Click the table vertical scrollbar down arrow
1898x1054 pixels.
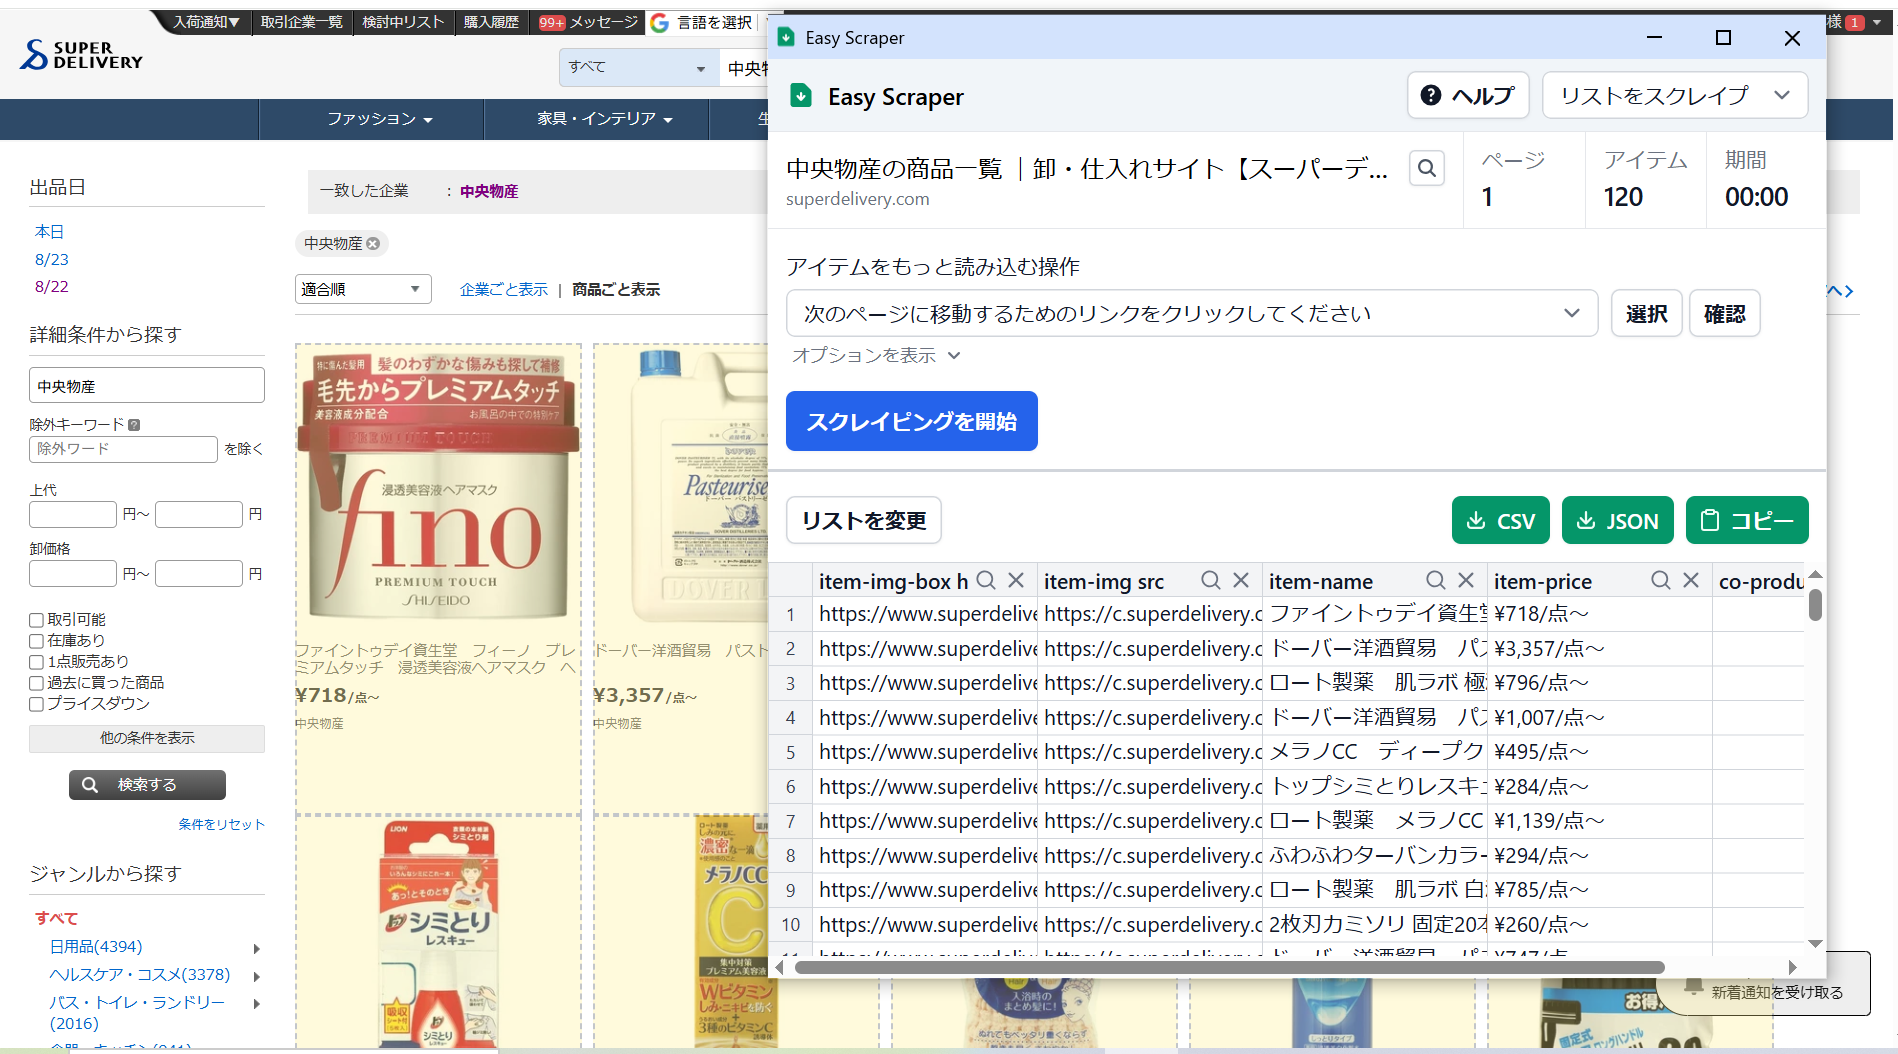click(x=1815, y=944)
